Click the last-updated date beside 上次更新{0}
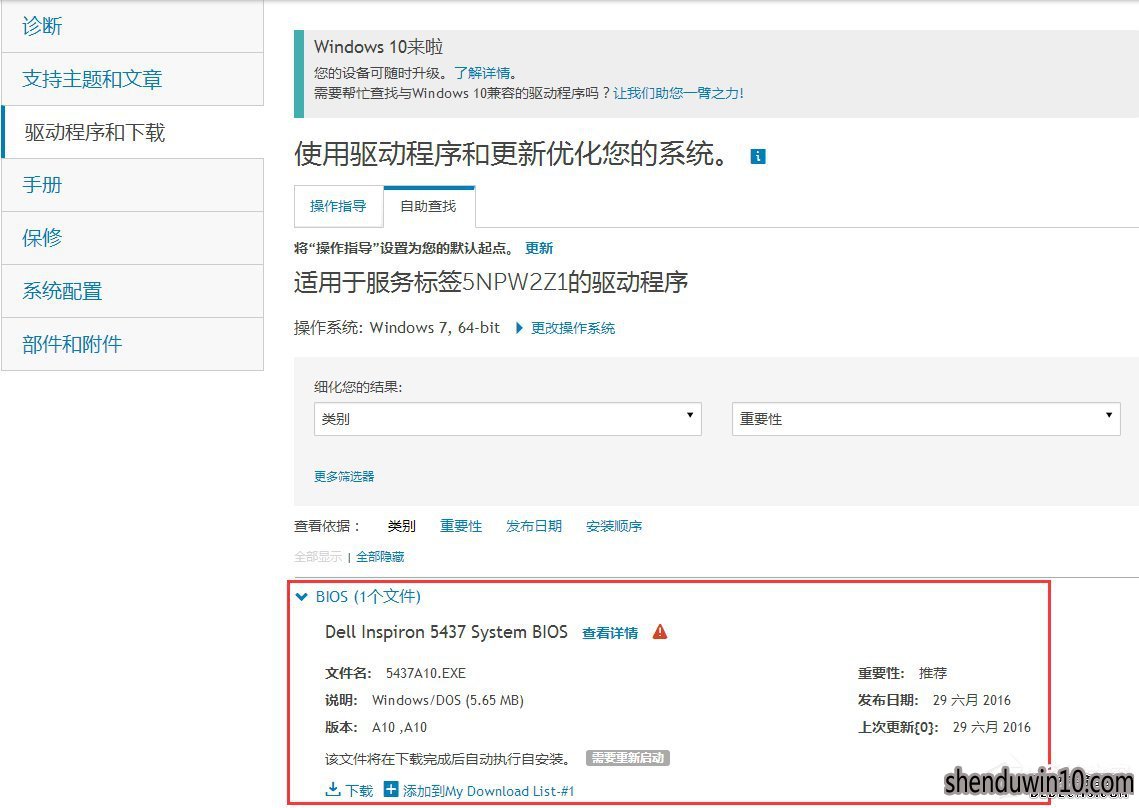Image resolution: width=1139 pixels, height=808 pixels. coord(992,727)
